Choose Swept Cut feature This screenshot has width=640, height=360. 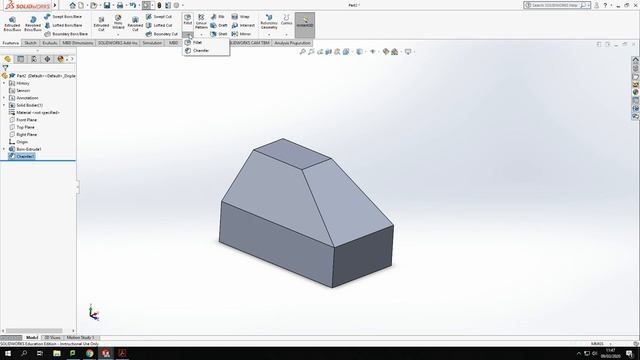coord(159,17)
